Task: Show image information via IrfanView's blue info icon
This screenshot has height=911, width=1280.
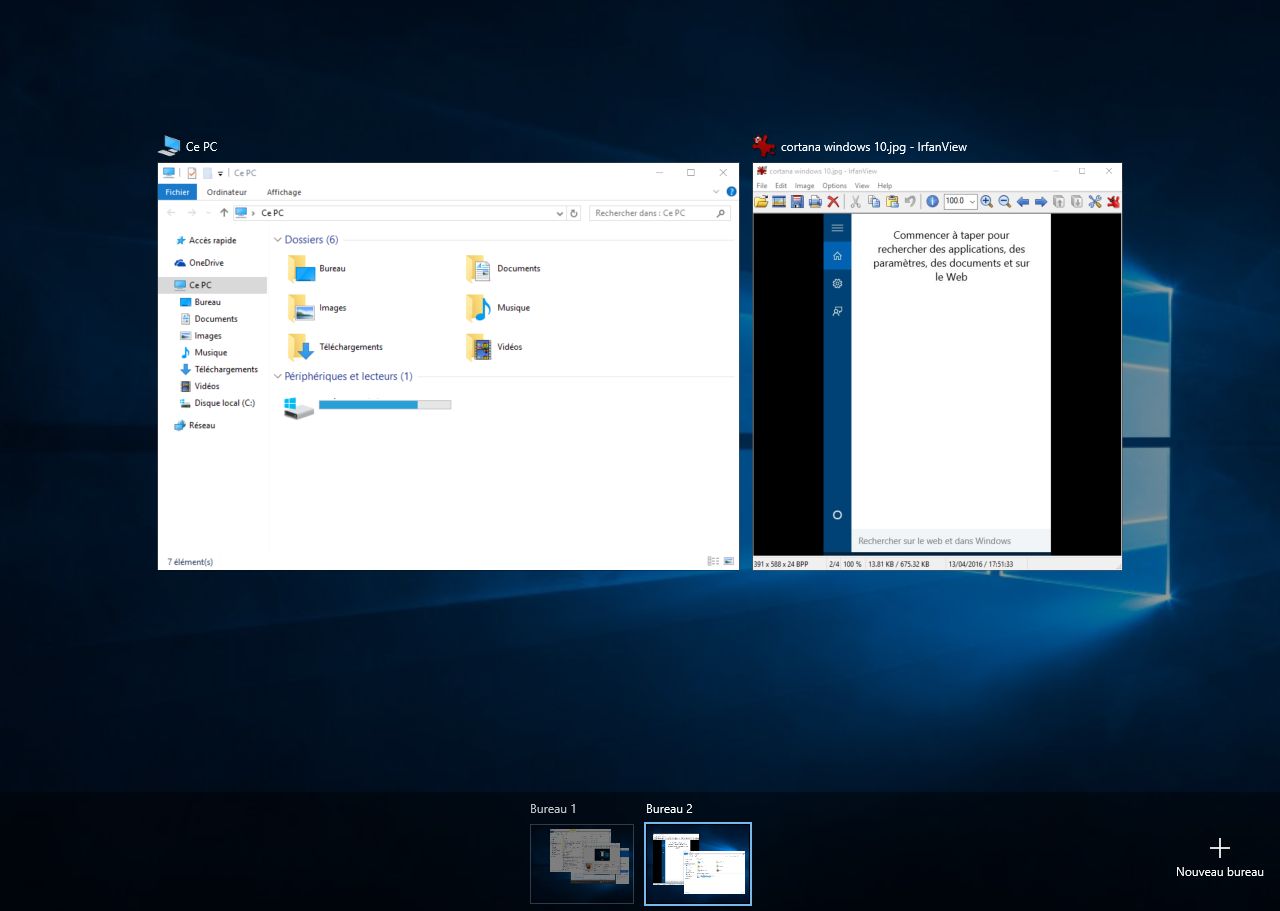Action: tap(933, 201)
